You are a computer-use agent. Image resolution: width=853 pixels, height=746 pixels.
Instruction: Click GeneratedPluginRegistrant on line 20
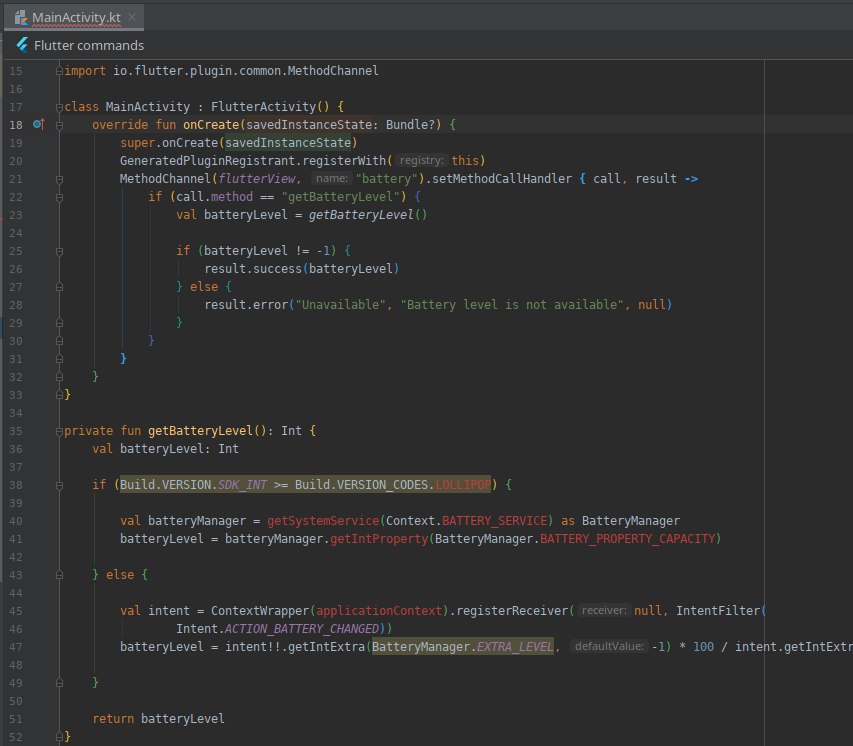pos(207,161)
